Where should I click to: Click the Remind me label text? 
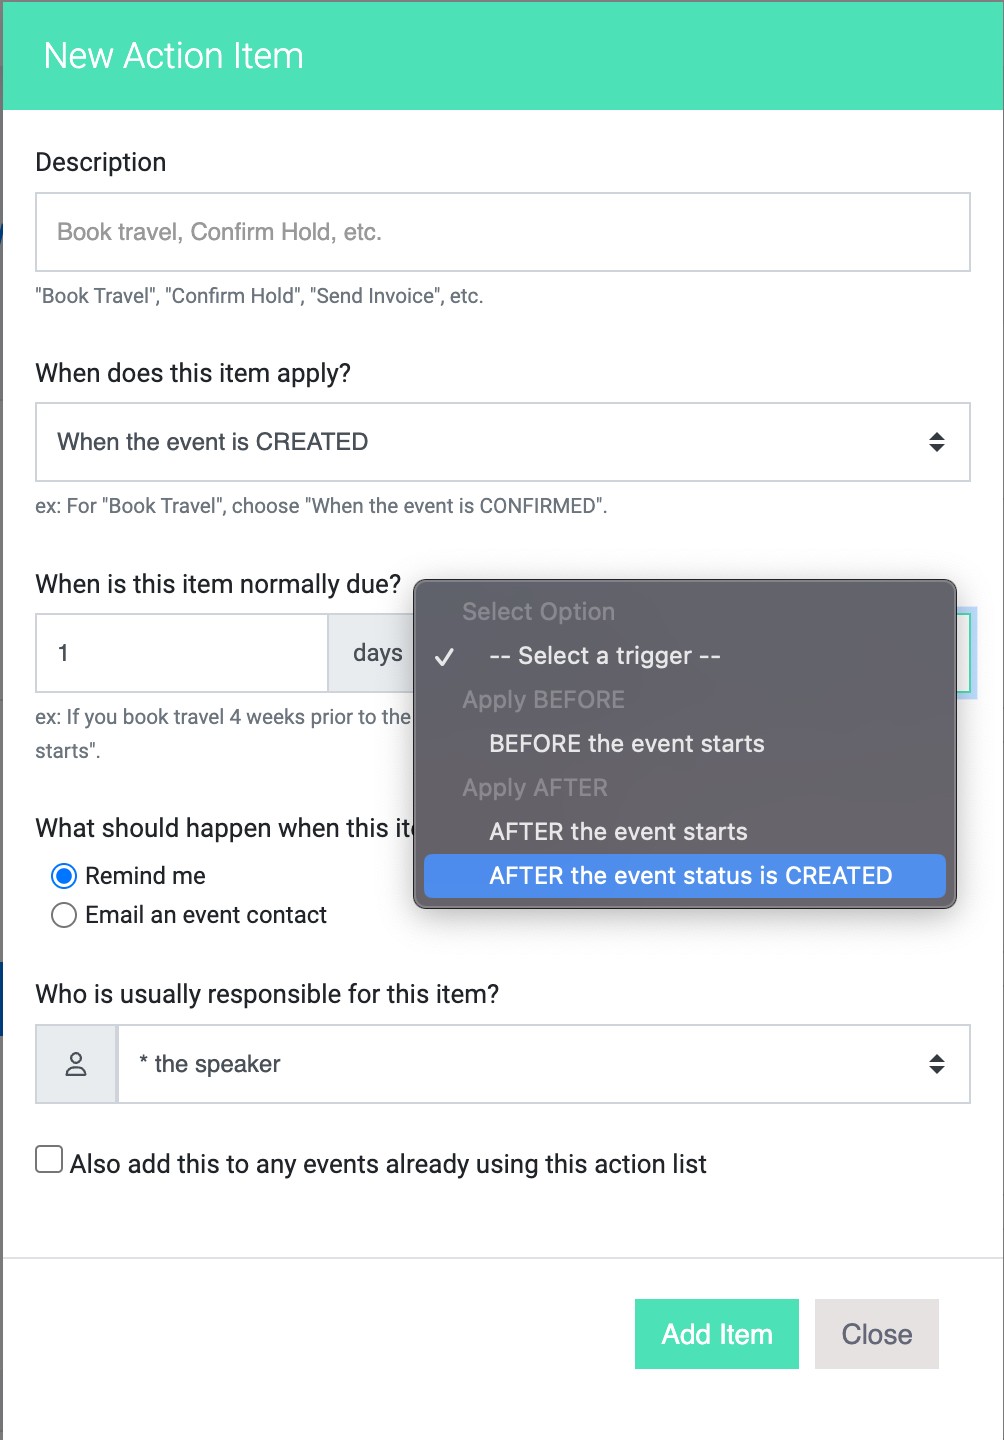pyautogui.click(x=145, y=876)
